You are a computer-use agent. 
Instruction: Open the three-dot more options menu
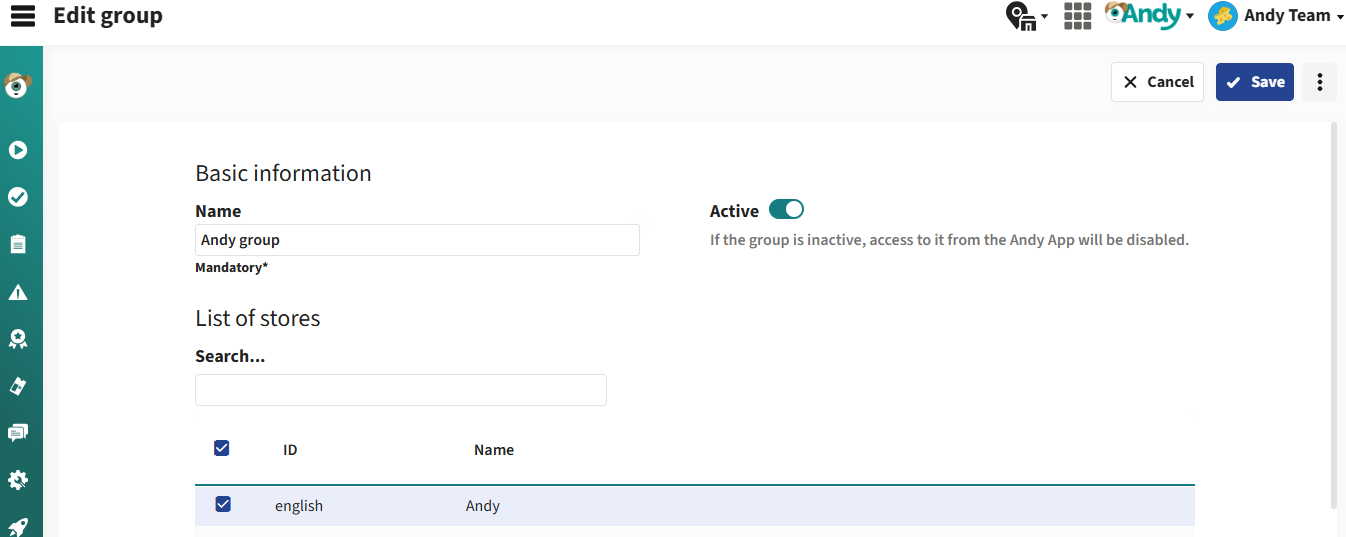coord(1320,82)
